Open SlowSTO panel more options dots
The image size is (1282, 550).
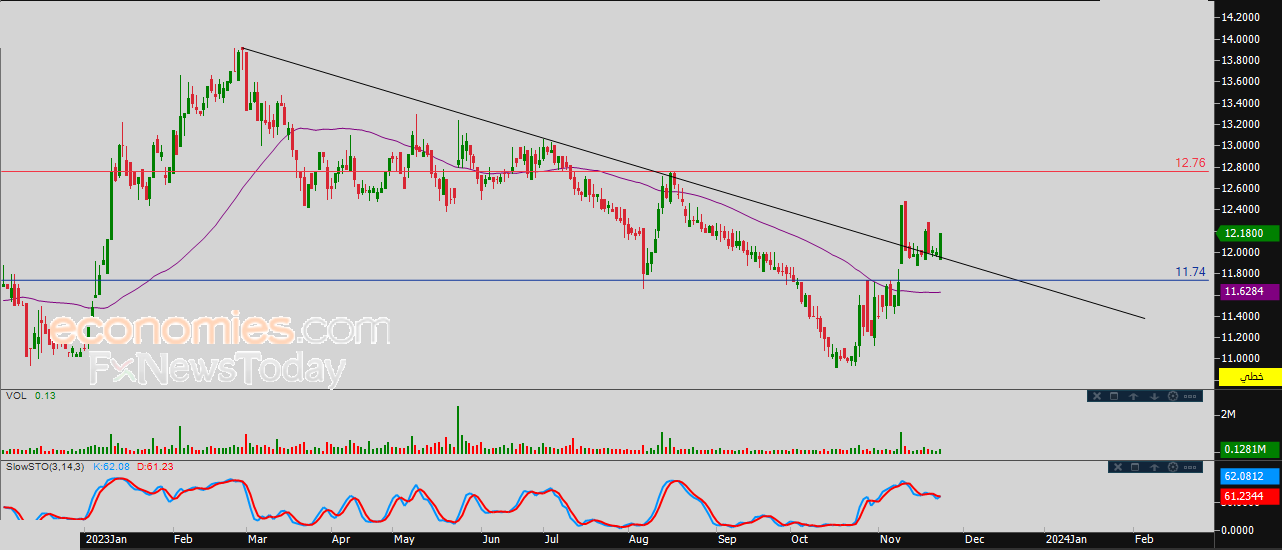(1190, 467)
